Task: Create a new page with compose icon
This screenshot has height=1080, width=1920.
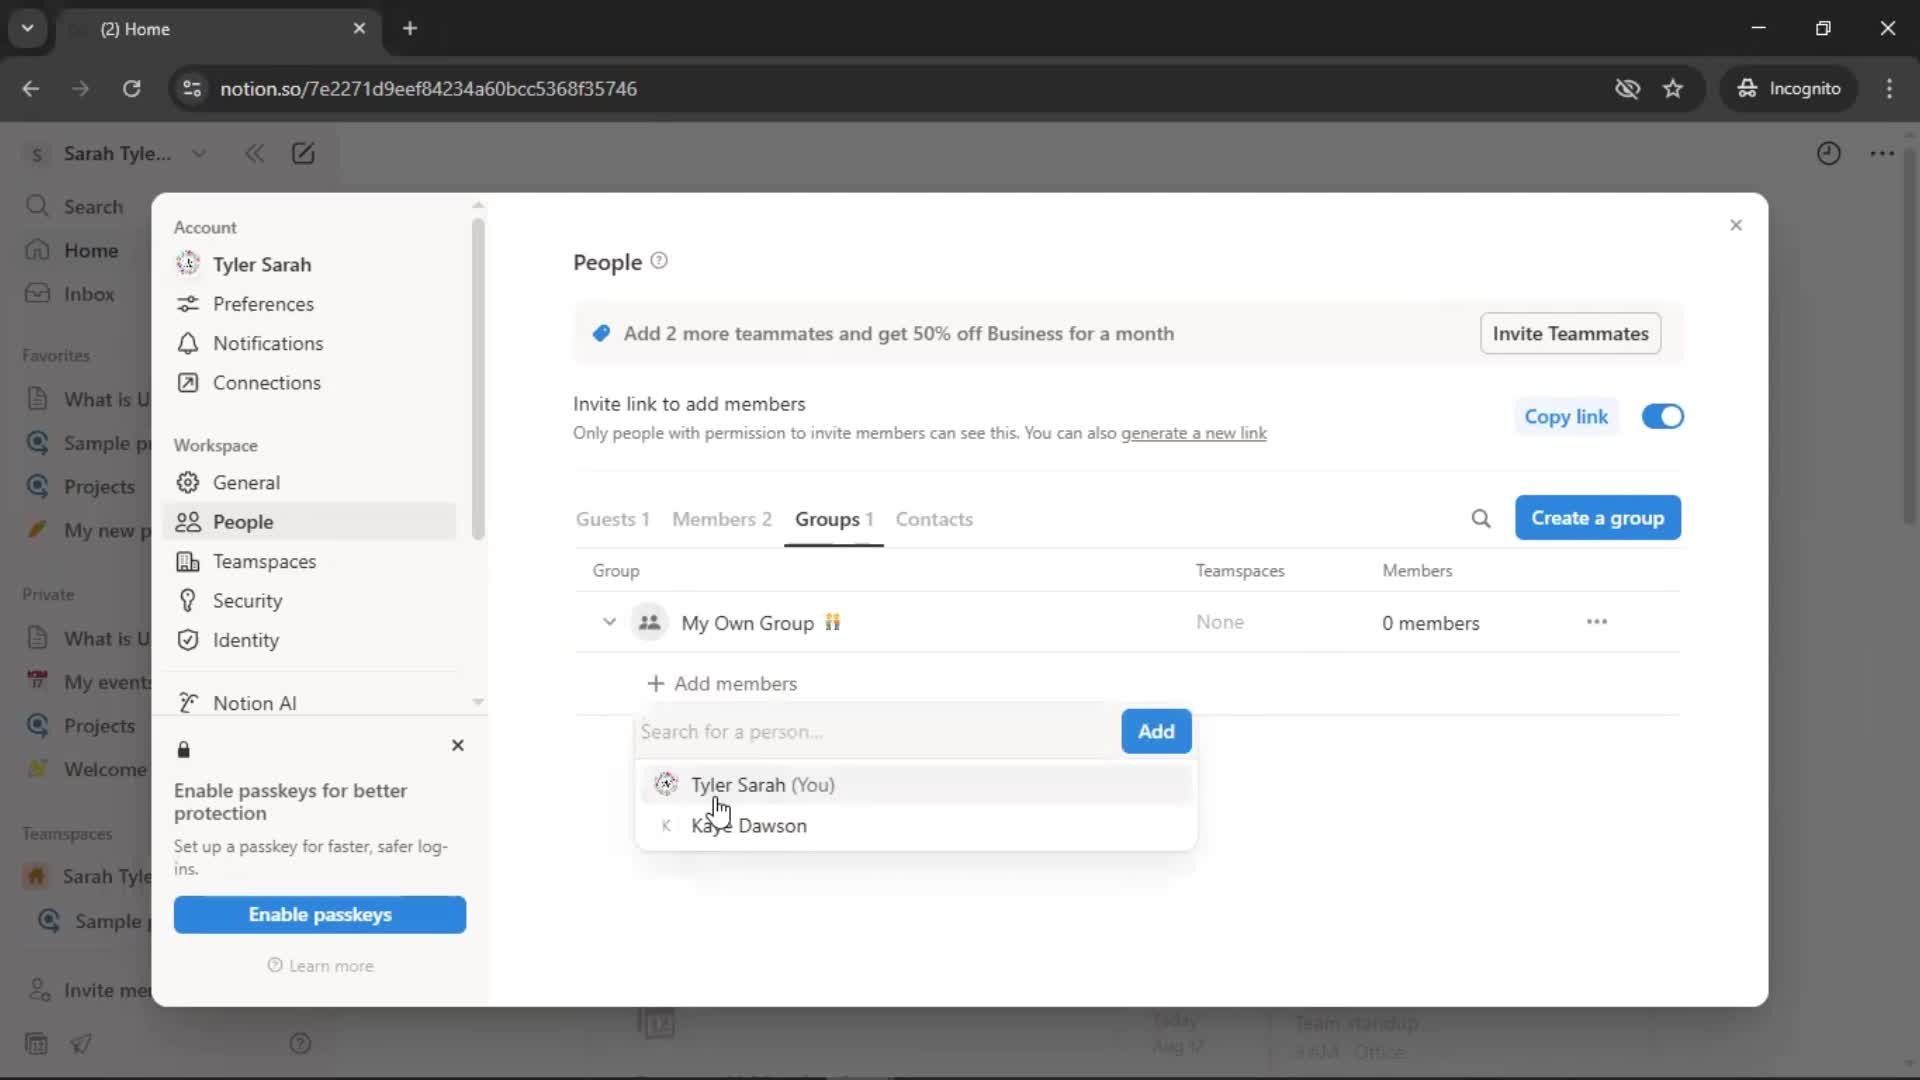Action: point(303,153)
